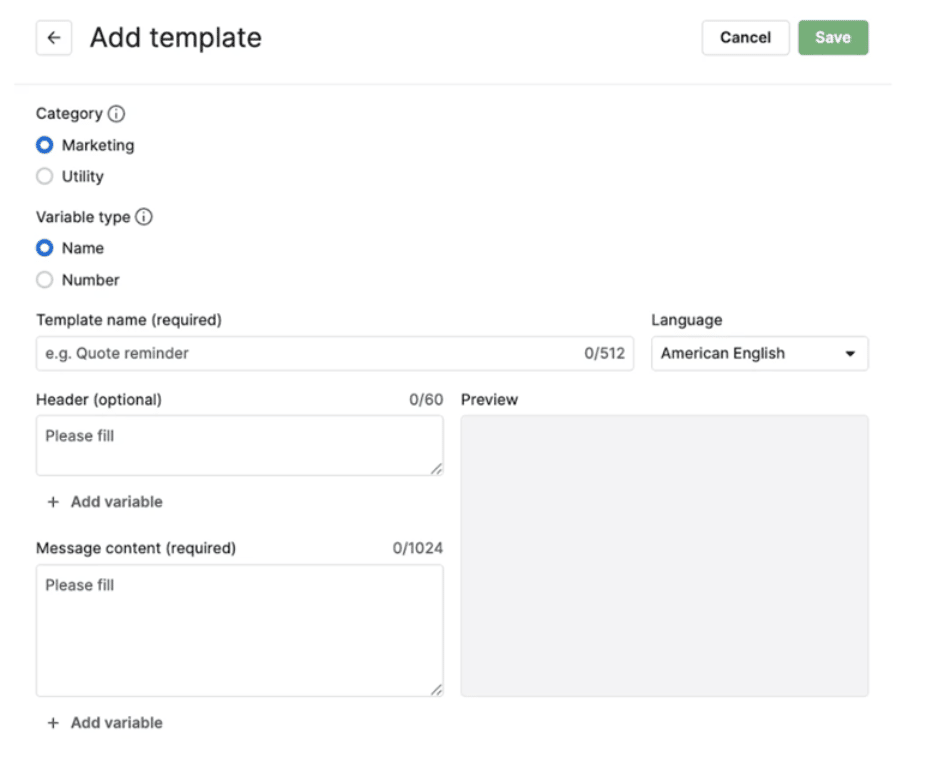This screenshot has width=936, height=763.
Task: Click the Language dropdown arrow
Action: click(x=850, y=353)
